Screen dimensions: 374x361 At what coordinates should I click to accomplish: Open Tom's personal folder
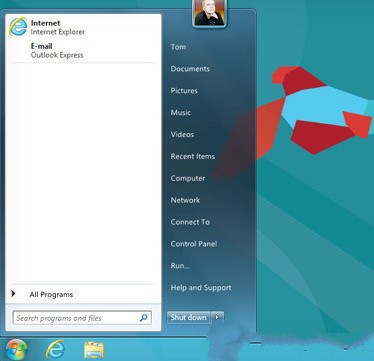tap(178, 47)
